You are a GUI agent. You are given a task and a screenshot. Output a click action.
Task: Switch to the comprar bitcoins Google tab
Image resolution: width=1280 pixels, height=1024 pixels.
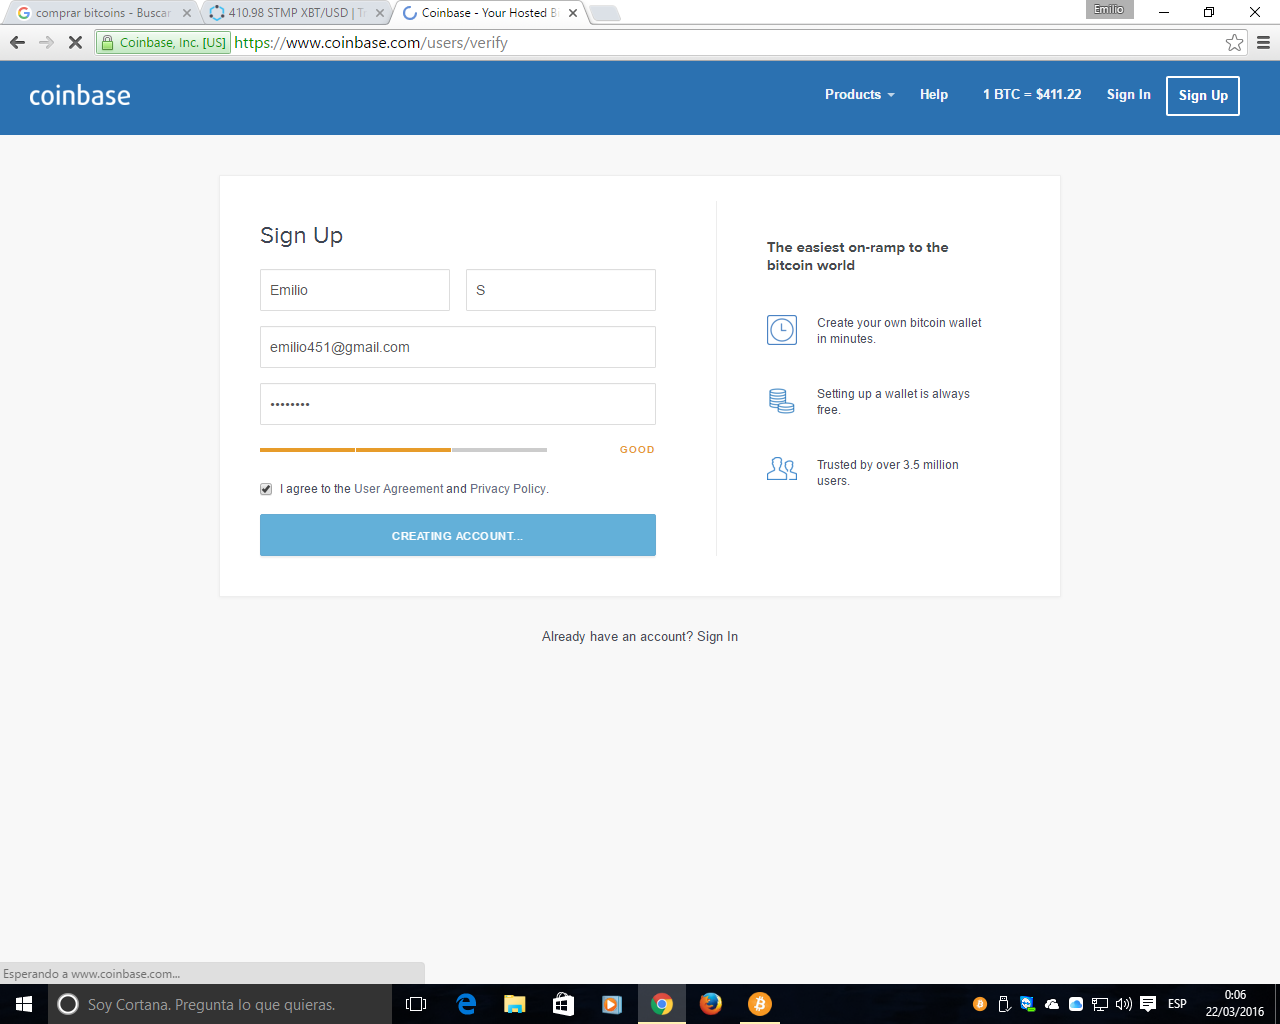tap(104, 13)
